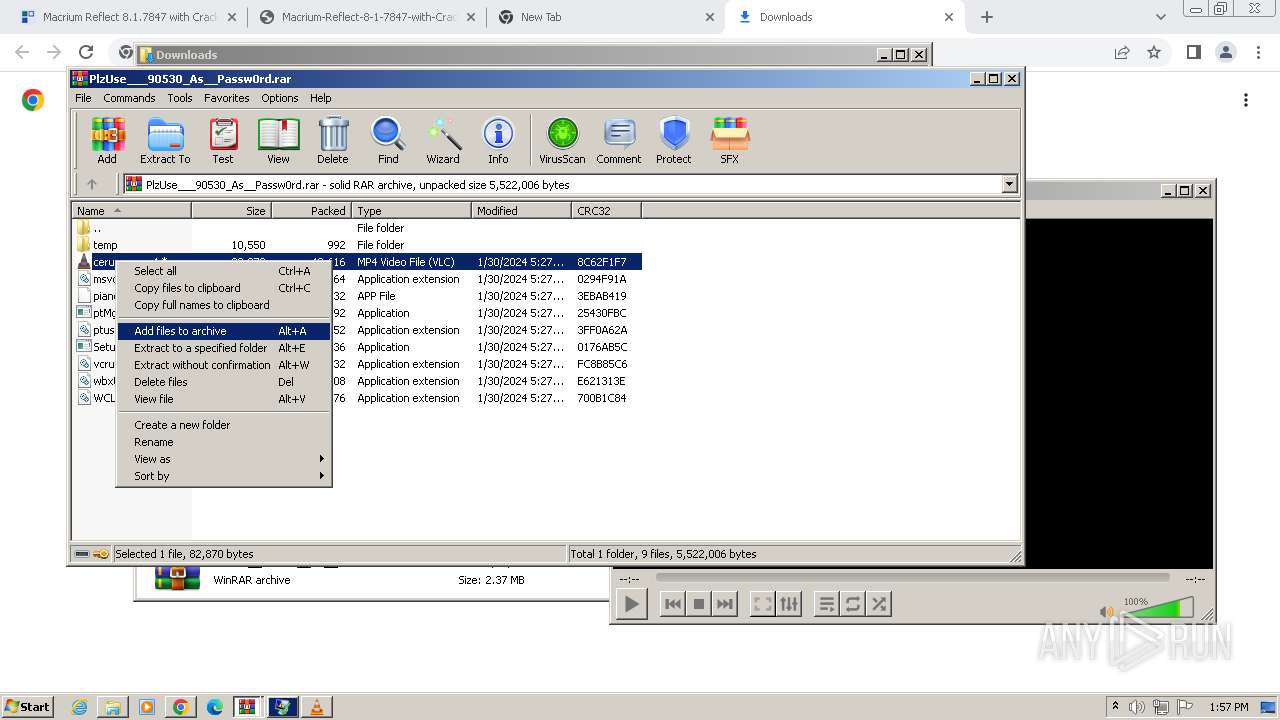Expand the Sort by submenu

pos(224,476)
